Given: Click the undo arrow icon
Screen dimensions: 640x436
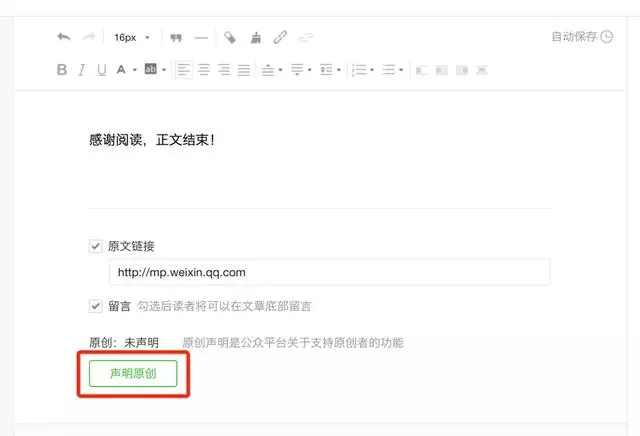Looking at the screenshot, I should (x=64, y=37).
